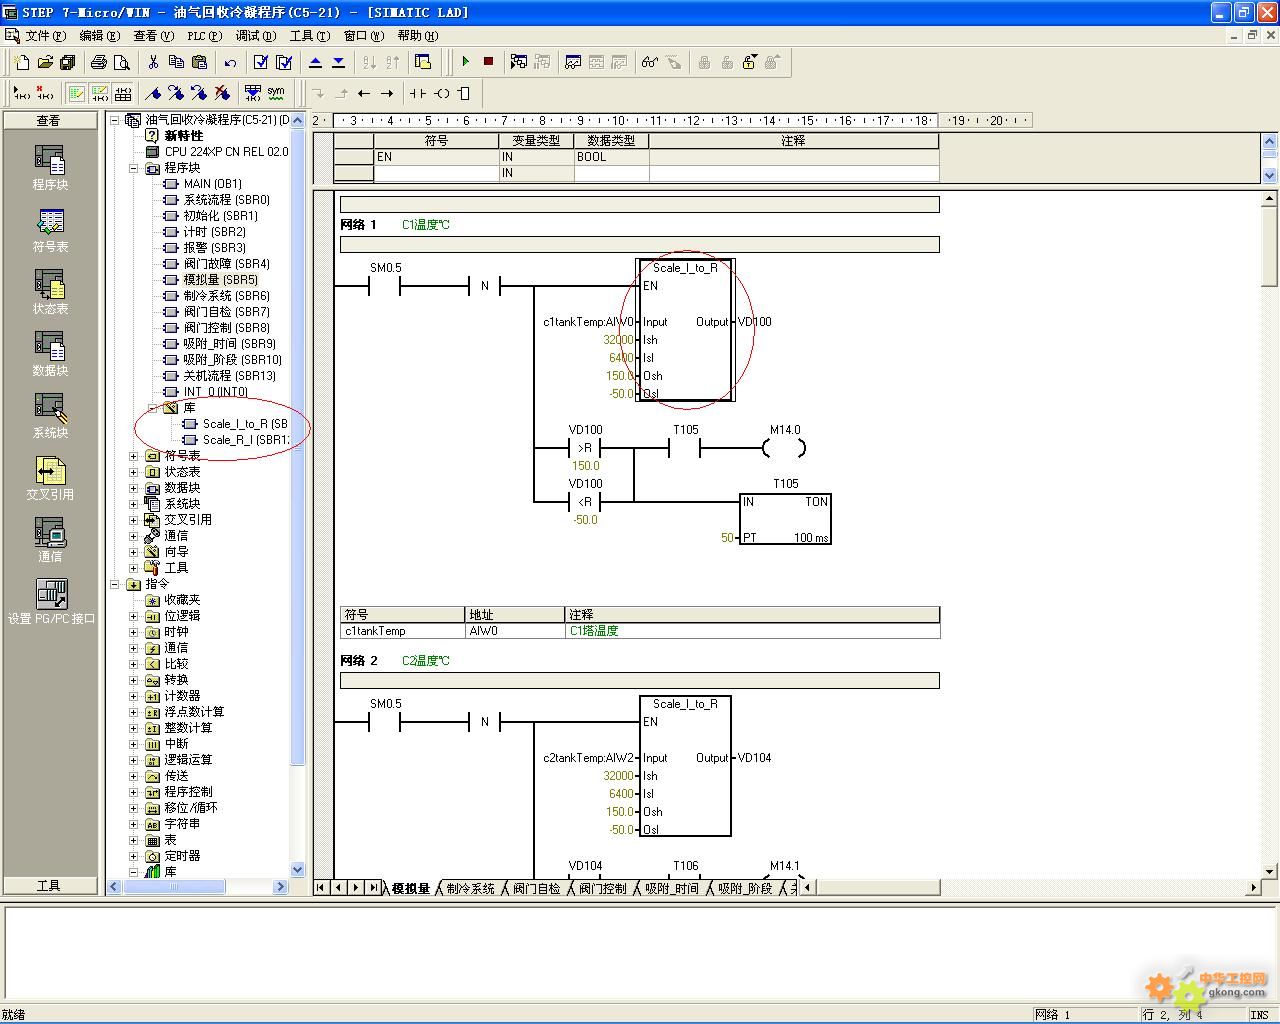1280x1024 pixels.
Task: Upload program from PLC (up arrow)
Action: [x=315, y=62]
